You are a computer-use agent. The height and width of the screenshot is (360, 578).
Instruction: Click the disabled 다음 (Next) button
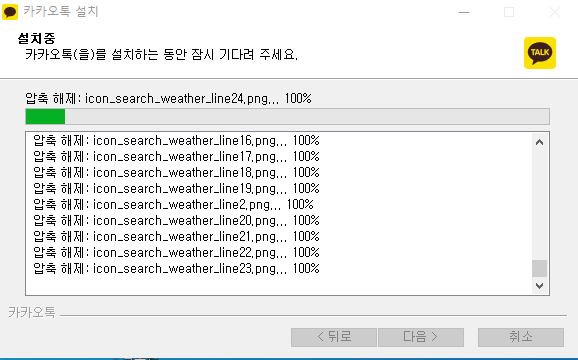click(421, 337)
